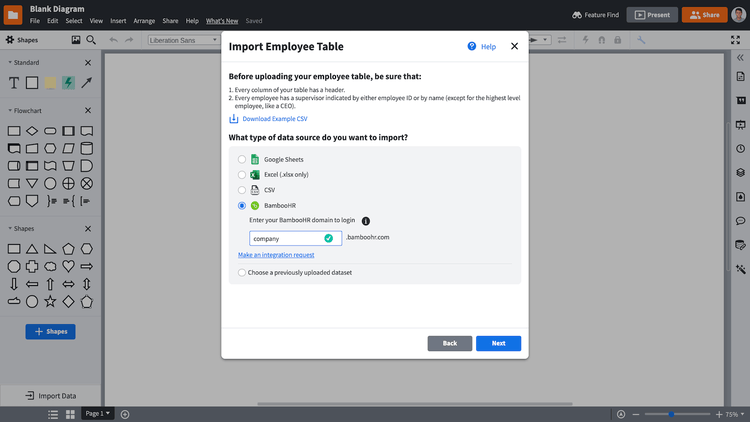Click the Feature Find button
This screenshot has height=422, width=750.
596,15
